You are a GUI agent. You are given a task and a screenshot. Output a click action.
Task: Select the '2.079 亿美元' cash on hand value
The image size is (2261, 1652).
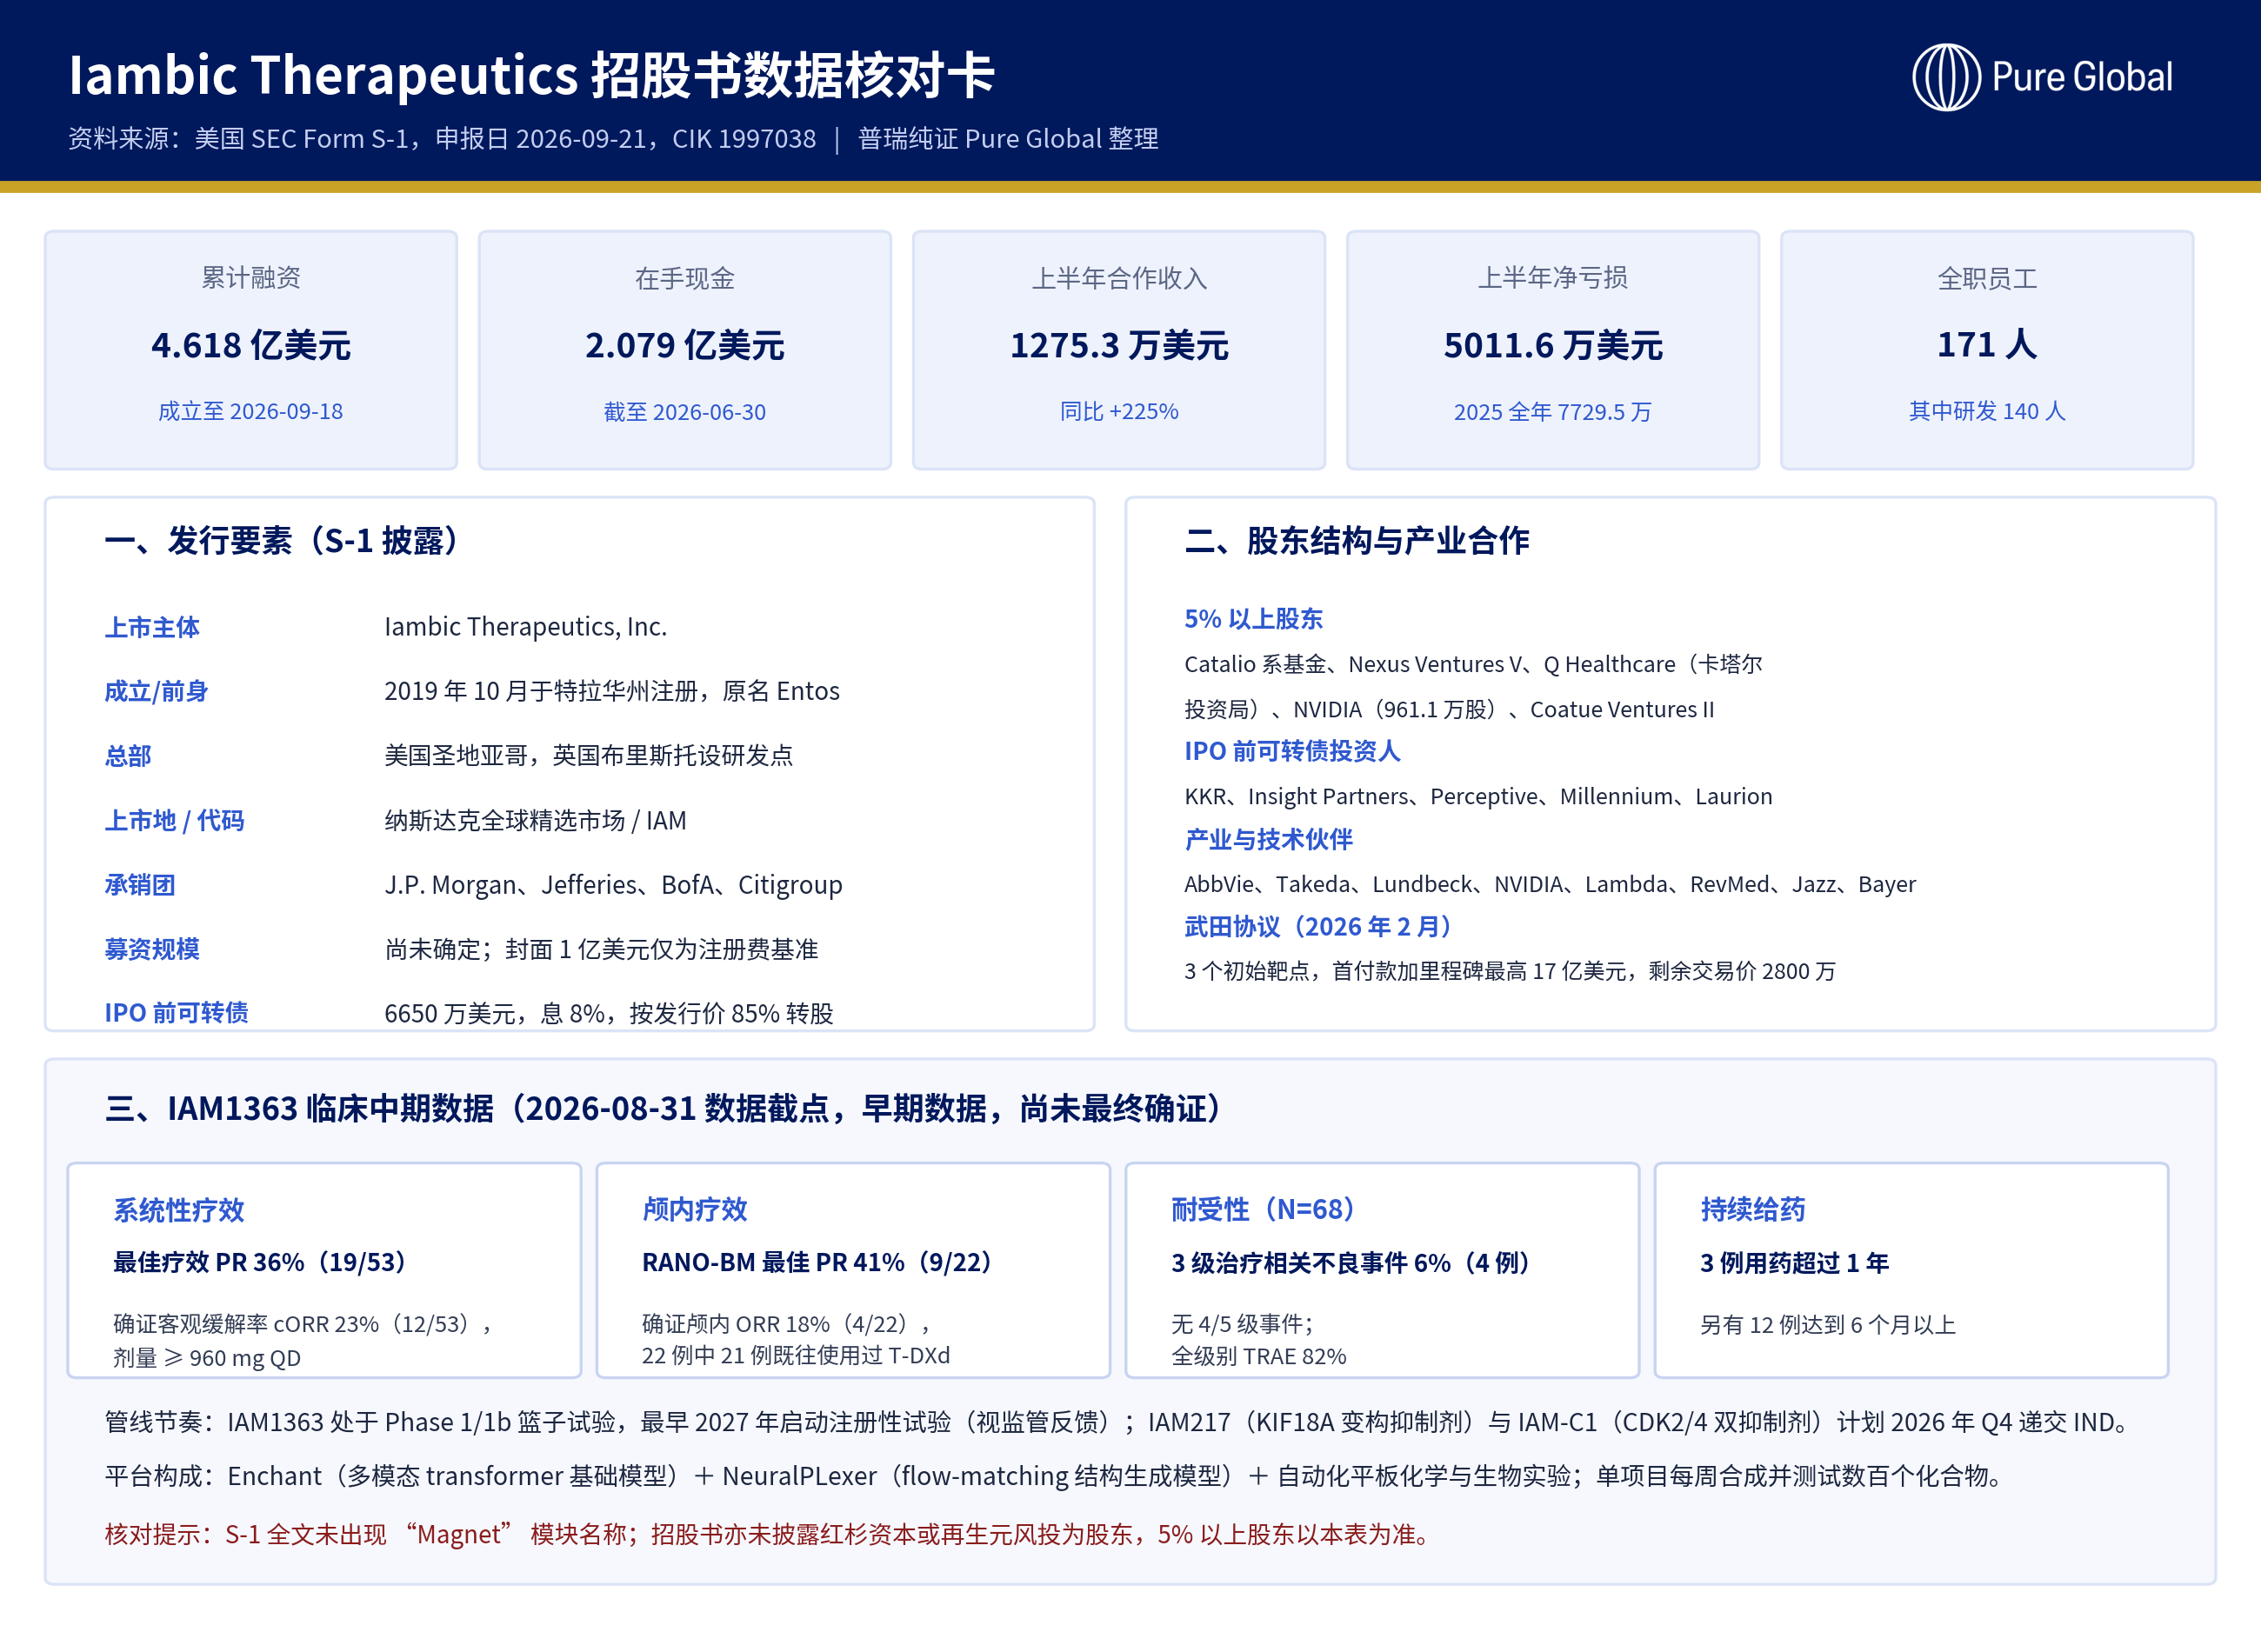click(x=685, y=345)
